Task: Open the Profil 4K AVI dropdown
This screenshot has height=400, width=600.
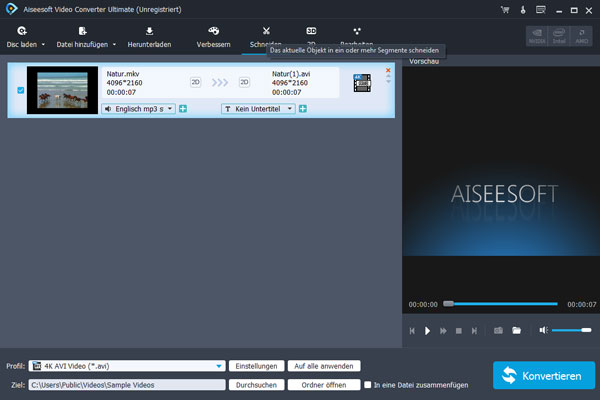Action: click(x=220, y=366)
